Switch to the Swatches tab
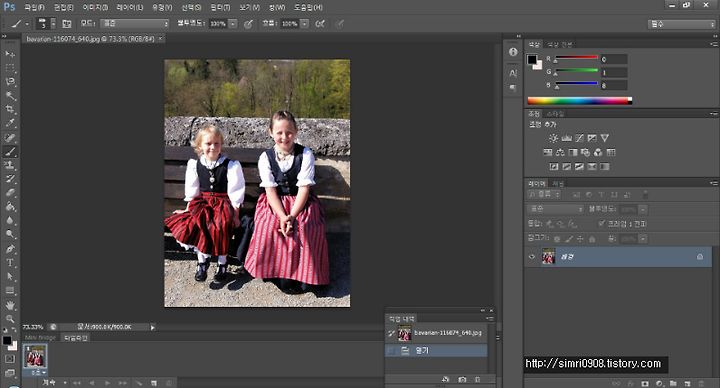Image resolution: width=720 pixels, height=388 pixels. 560,45
